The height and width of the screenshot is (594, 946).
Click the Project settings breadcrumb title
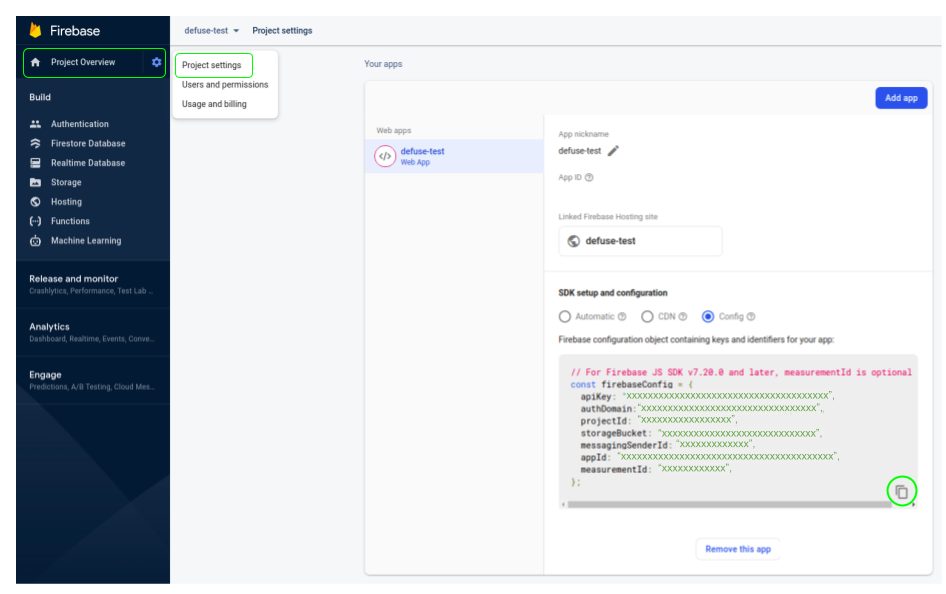pos(282,31)
